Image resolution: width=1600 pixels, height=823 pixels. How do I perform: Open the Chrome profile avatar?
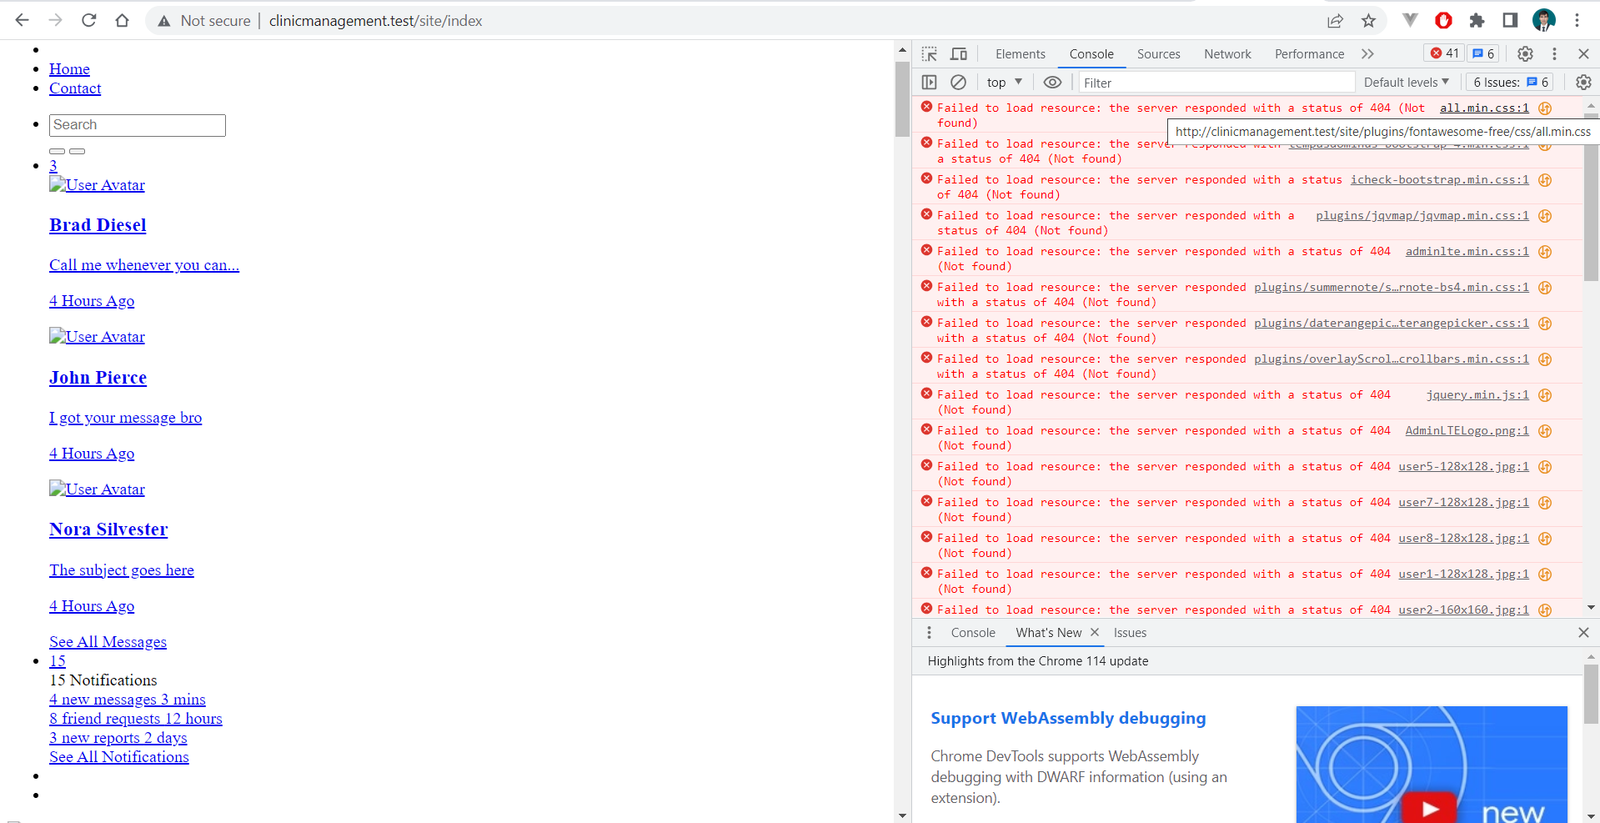pyautogui.click(x=1544, y=20)
